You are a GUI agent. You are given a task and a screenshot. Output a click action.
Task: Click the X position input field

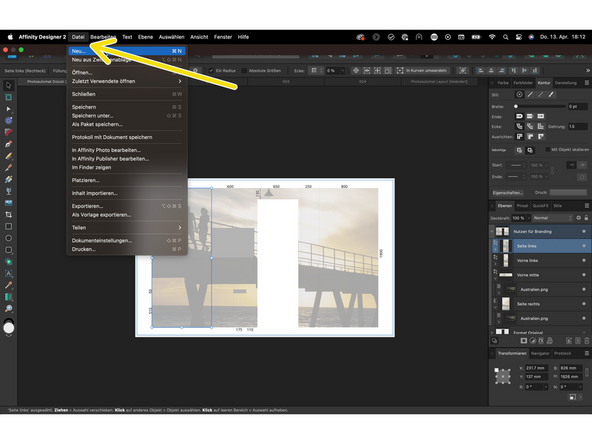click(x=536, y=368)
